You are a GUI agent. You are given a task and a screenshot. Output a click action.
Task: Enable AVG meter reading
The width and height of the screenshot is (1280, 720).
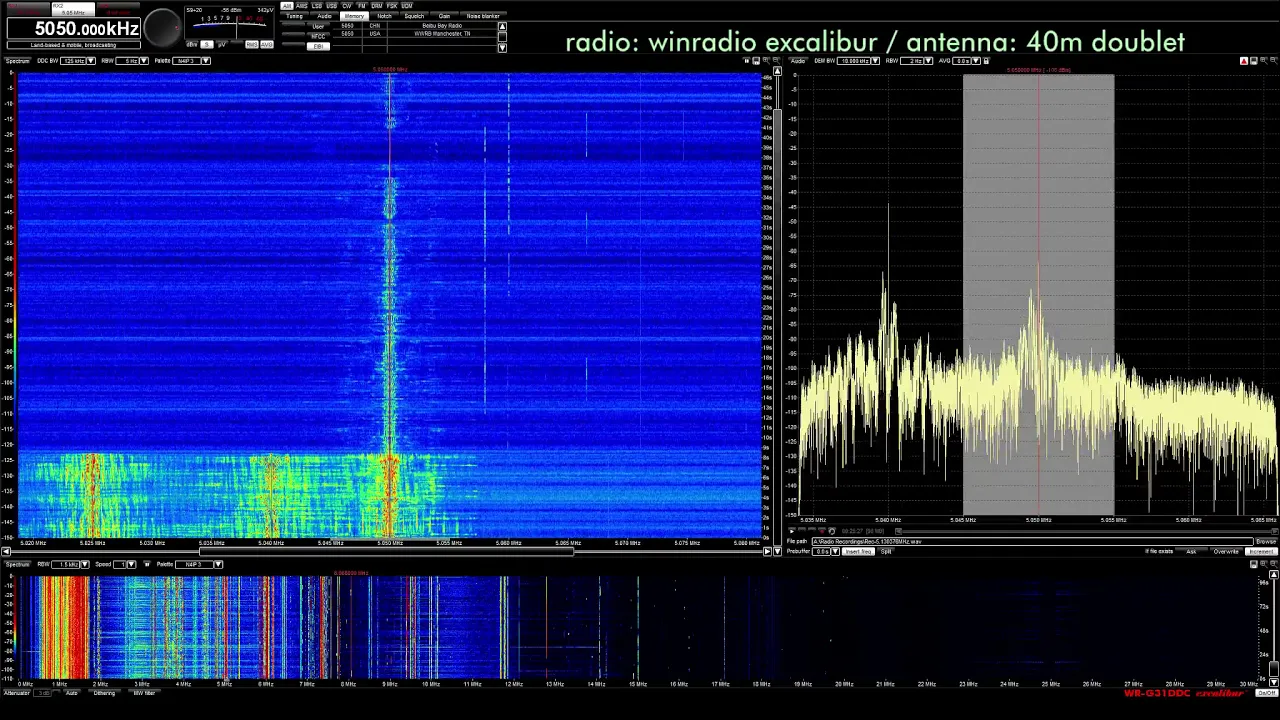(267, 44)
